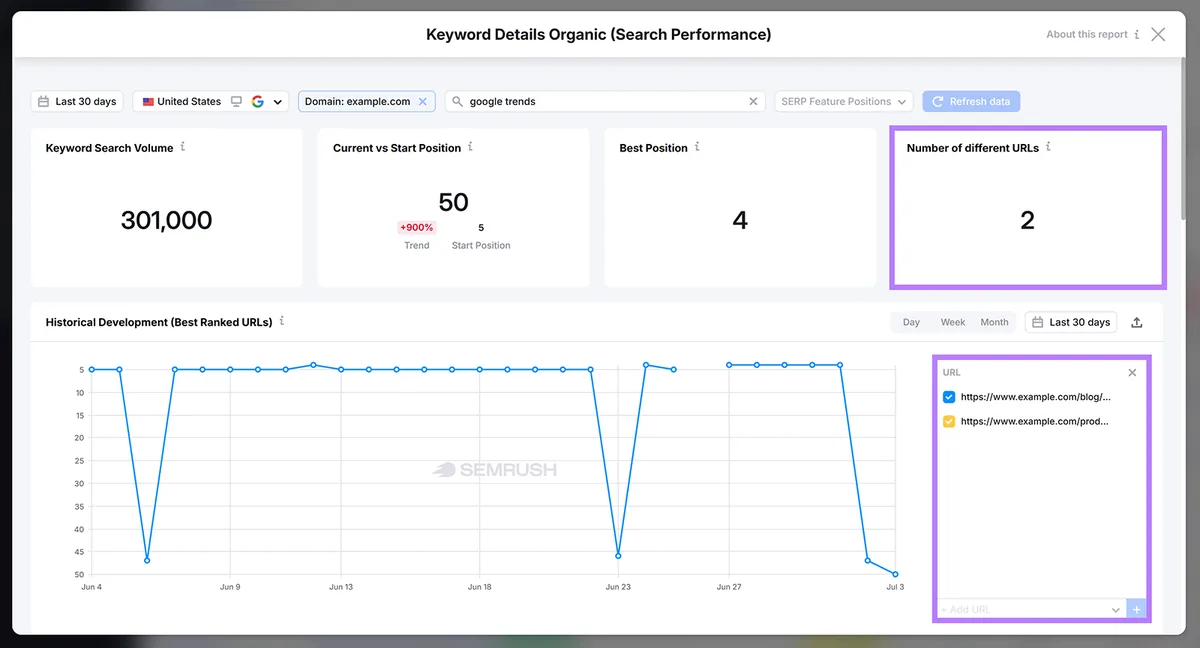Viewport: 1200px width, 648px height.
Task: Expand the SERP Feature Positions dropdown
Action: coord(844,101)
